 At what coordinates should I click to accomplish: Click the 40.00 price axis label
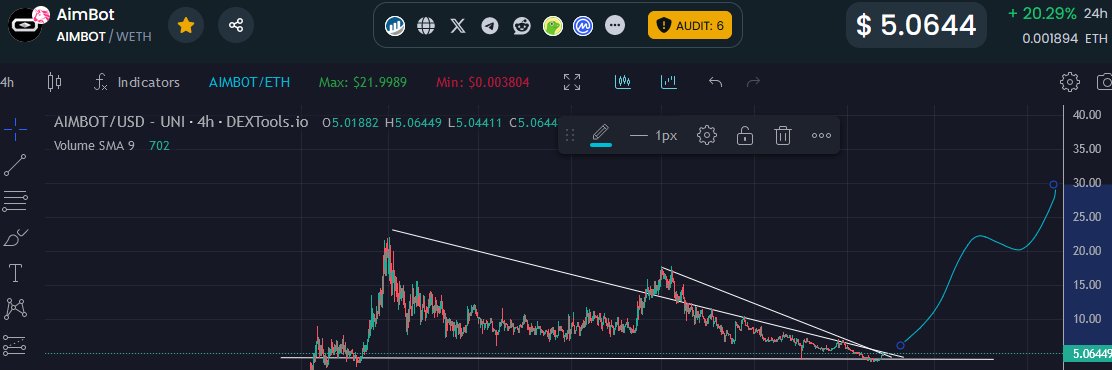1087,114
